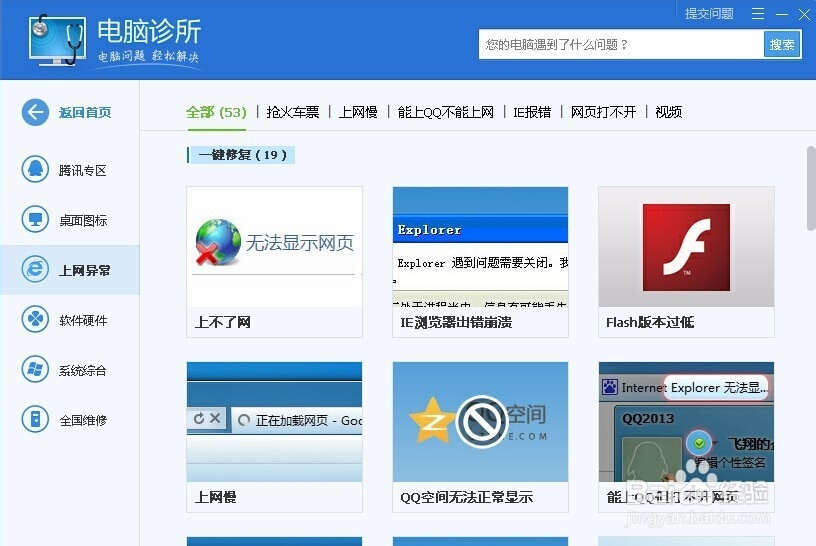
Task: Close the 电脑诊所 window
Action: (805, 14)
